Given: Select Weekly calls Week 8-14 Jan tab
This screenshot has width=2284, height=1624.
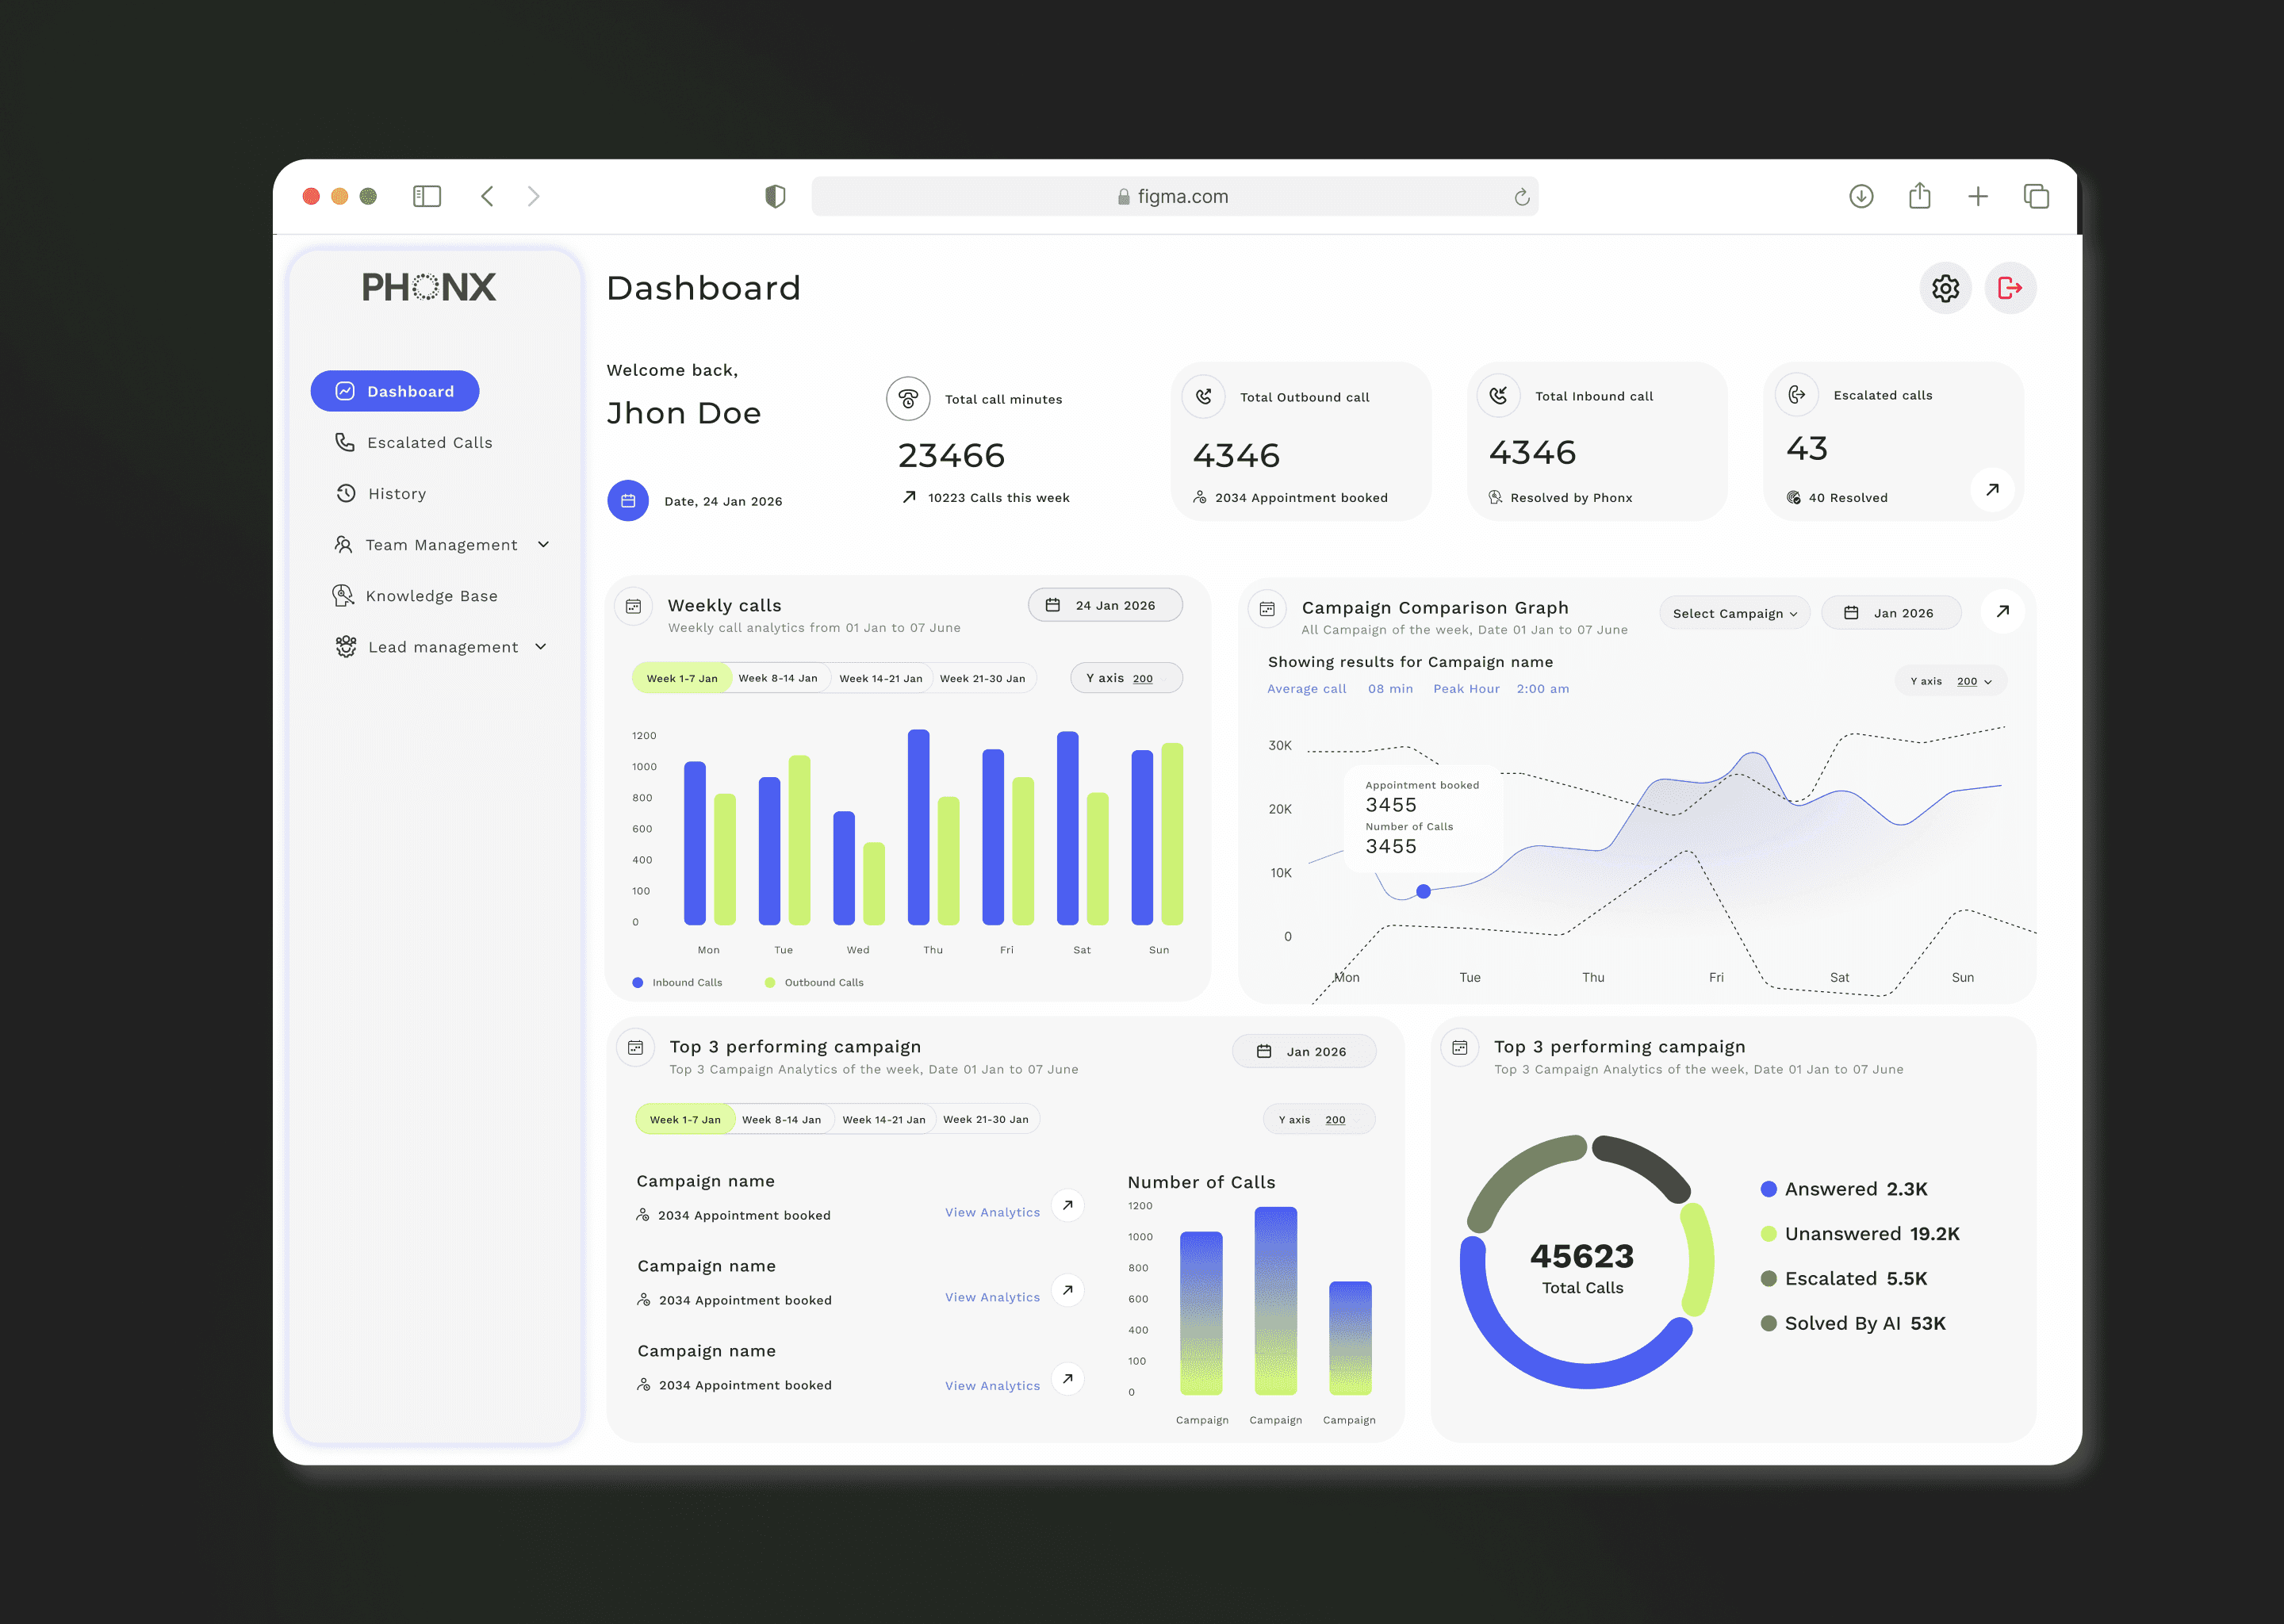Looking at the screenshot, I should [x=778, y=678].
